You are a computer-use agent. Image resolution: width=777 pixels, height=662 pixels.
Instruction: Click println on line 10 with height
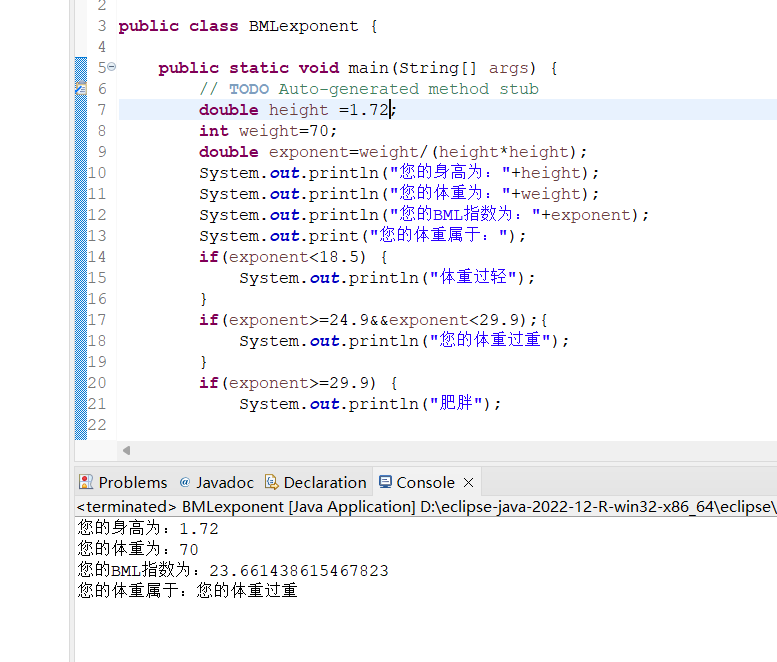tap(399, 172)
